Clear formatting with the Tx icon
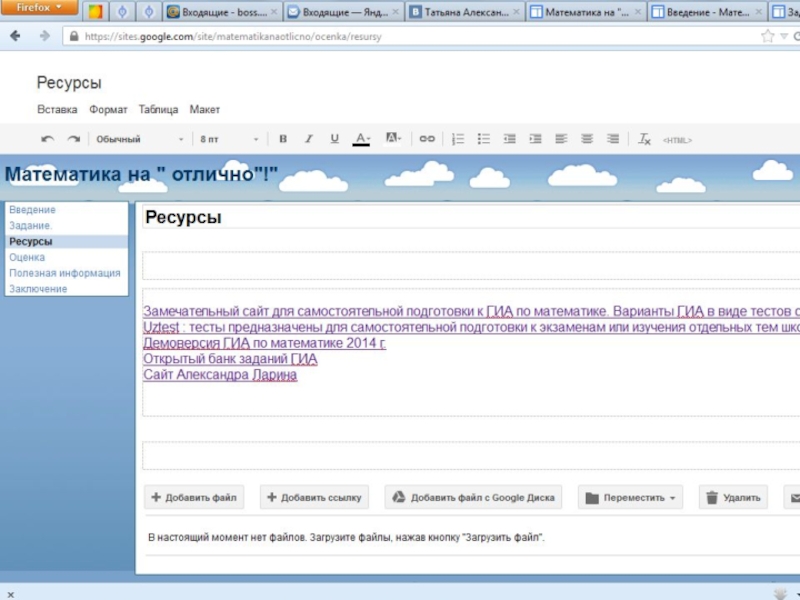This screenshot has height=600, width=800. coord(644,139)
